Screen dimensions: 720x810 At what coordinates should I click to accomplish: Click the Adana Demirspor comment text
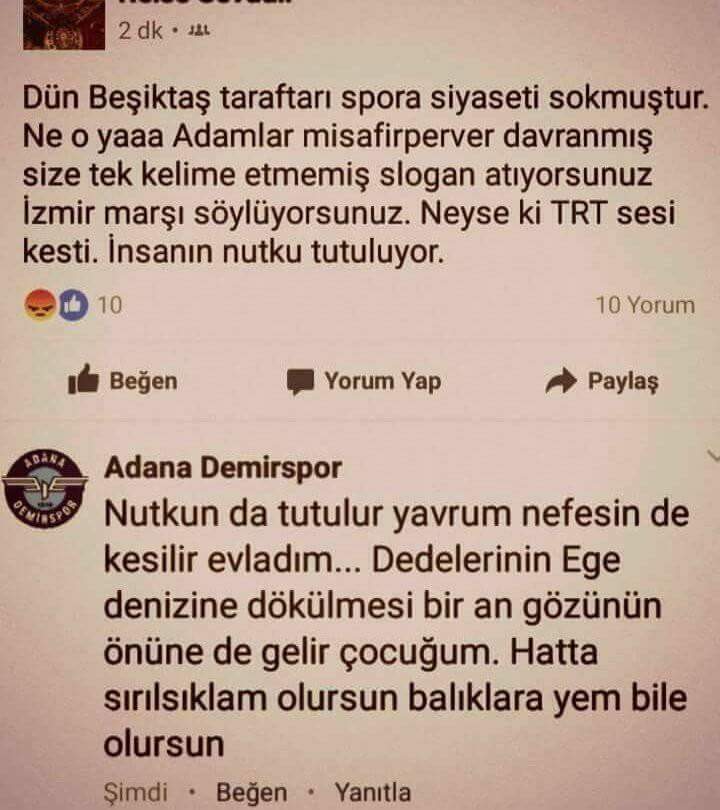click(396, 629)
